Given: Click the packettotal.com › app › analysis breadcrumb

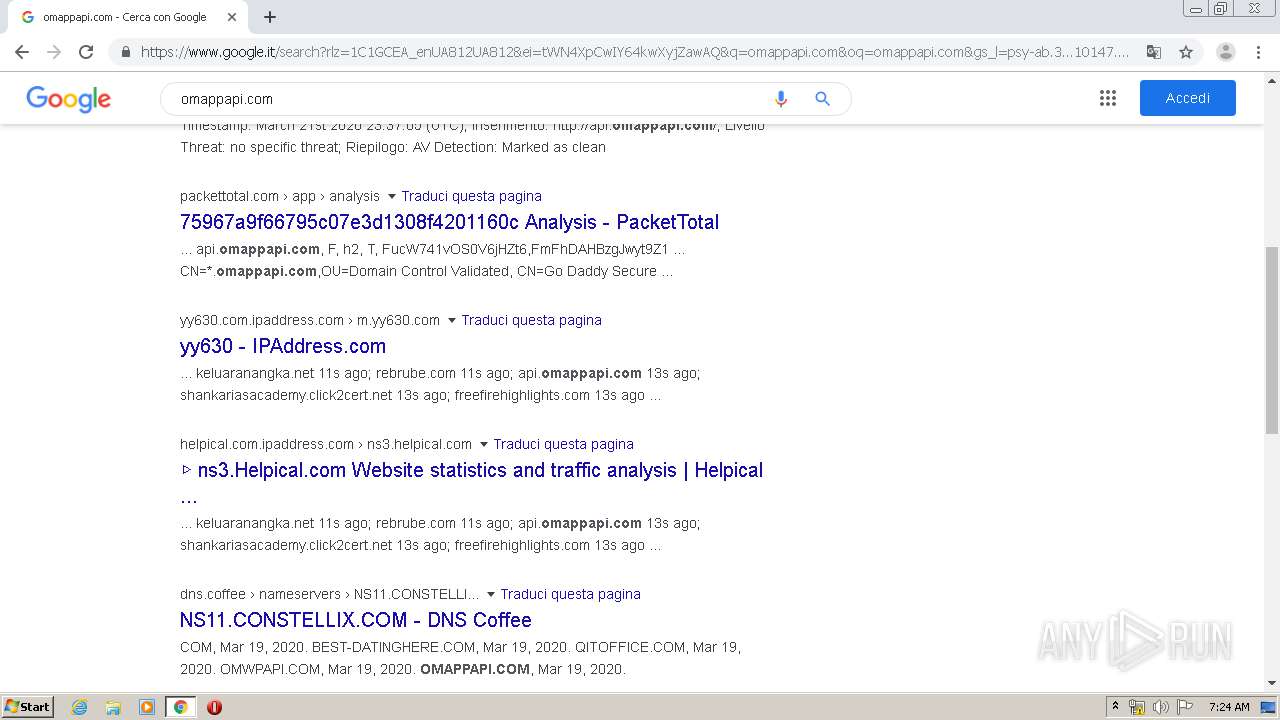Looking at the screenshot, I should pos(280,196).
